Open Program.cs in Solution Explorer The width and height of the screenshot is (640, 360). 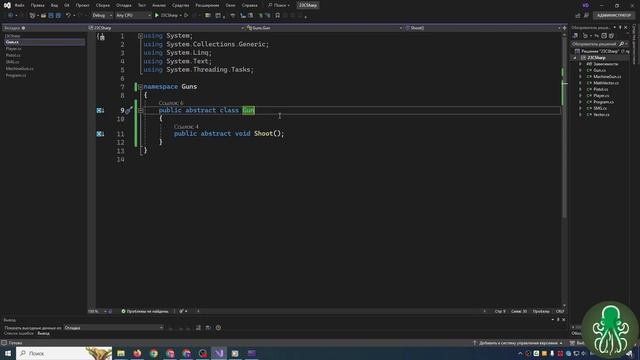[x=603, y=102]
